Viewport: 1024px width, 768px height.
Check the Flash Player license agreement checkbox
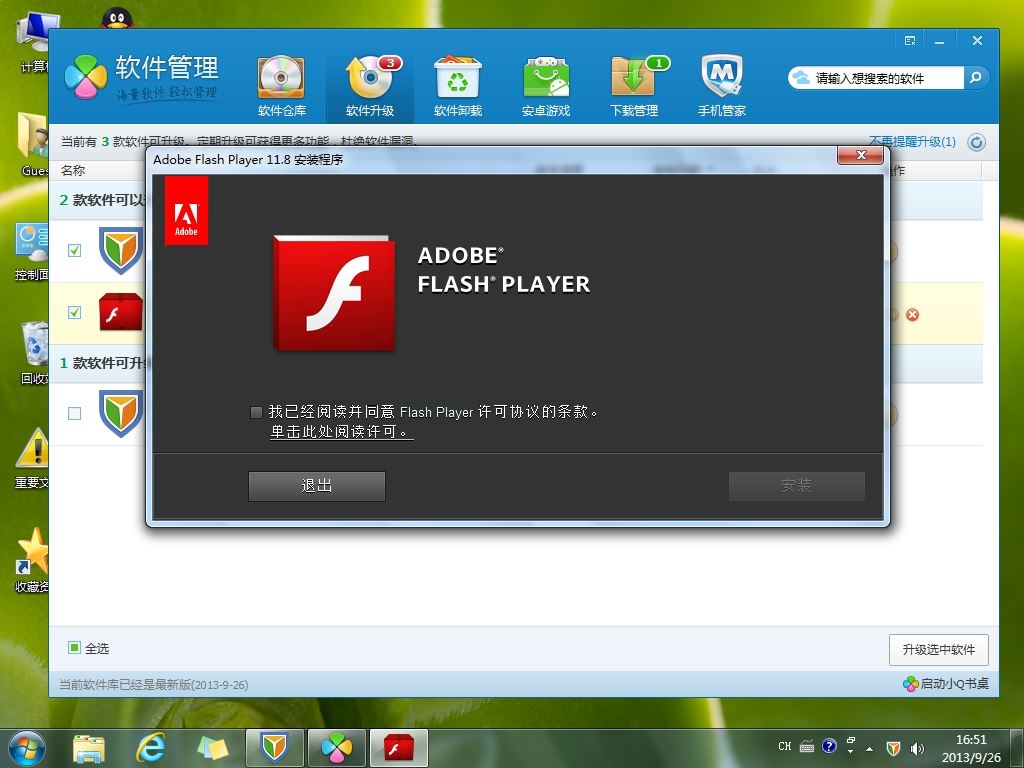click(x=256, y=412)
